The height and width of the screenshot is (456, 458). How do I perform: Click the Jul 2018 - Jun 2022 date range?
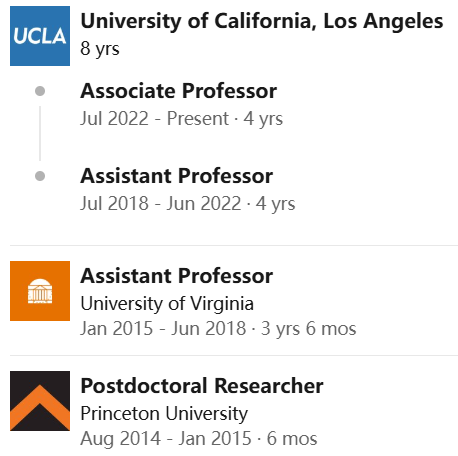pyautogui.click(x=160, y=203)
